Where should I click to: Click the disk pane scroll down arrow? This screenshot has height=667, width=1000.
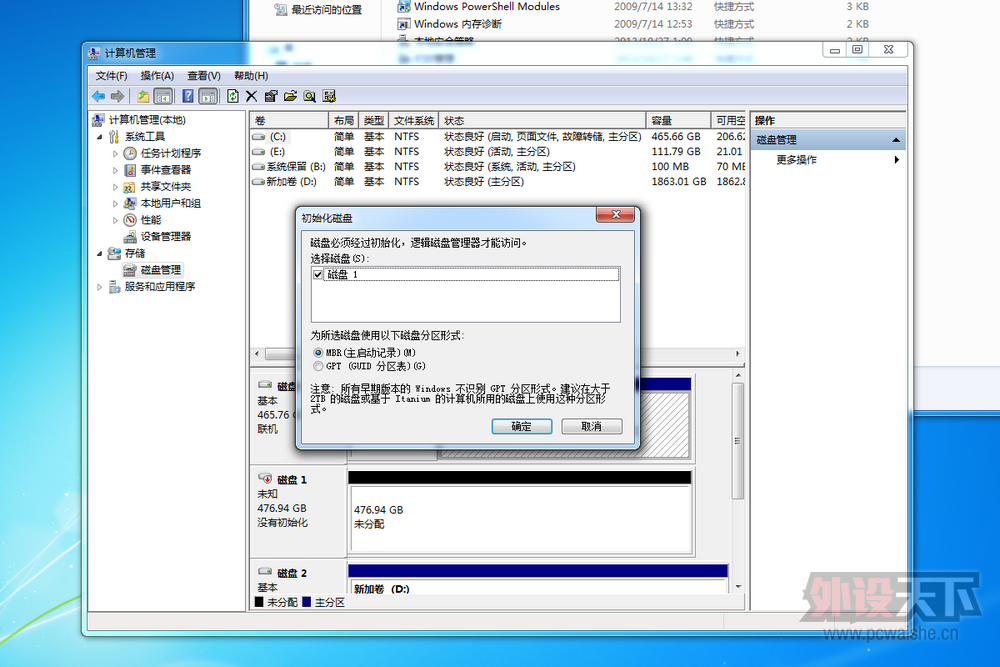tap(738, 587)
